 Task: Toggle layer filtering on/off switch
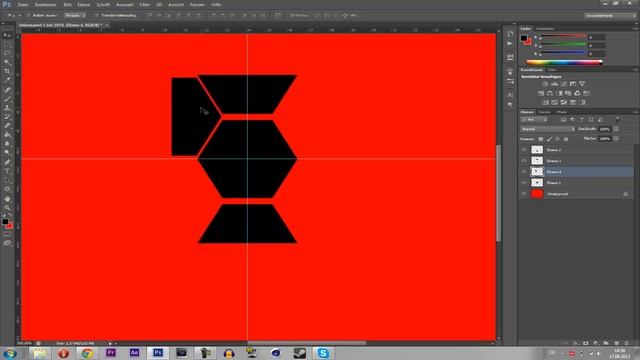(618, 119)
